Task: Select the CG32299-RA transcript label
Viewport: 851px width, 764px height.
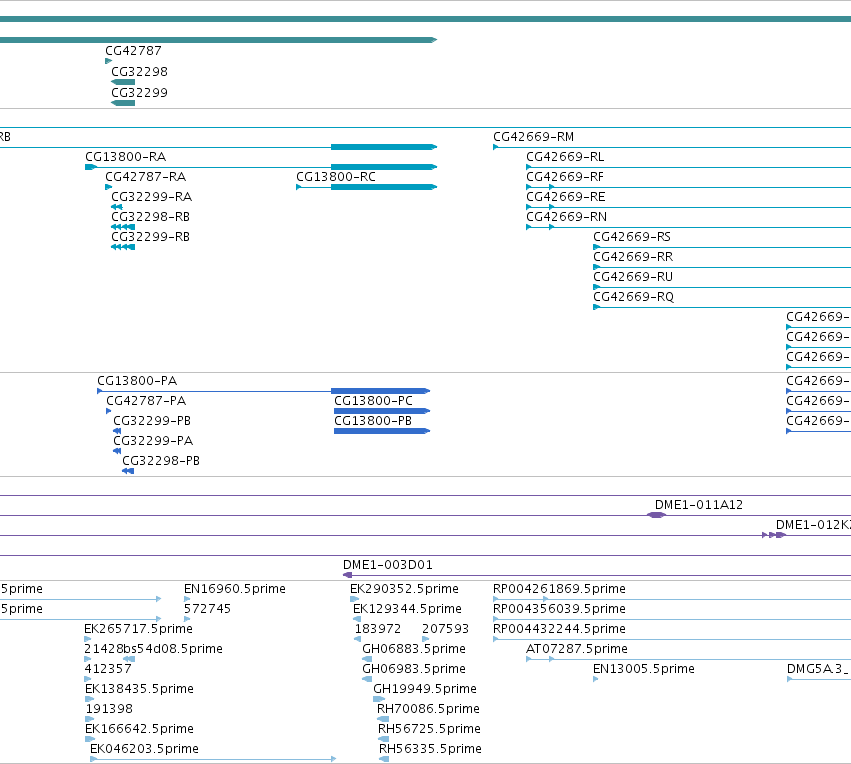Action: pos(151,197)
